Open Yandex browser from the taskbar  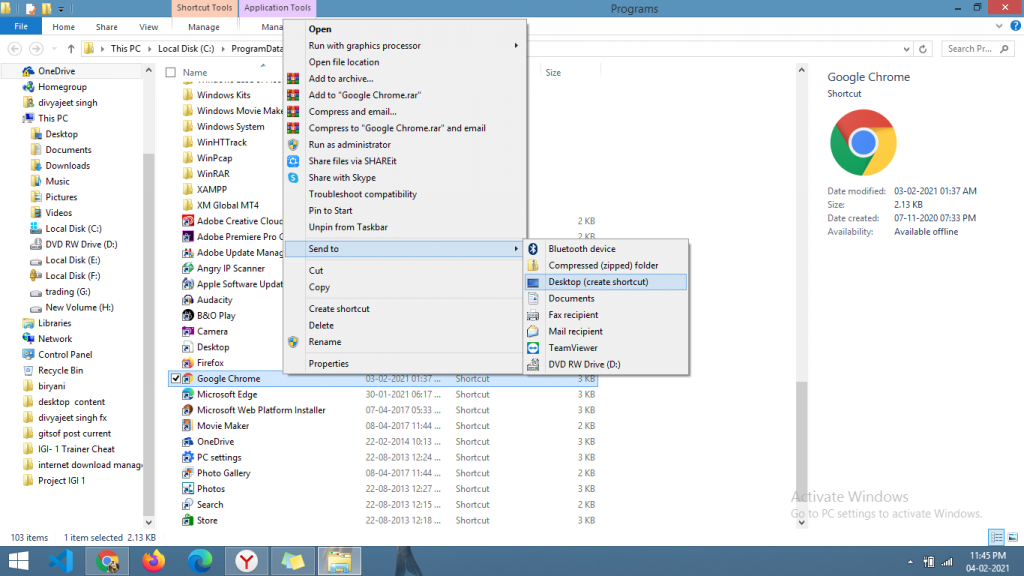[246, 561]
